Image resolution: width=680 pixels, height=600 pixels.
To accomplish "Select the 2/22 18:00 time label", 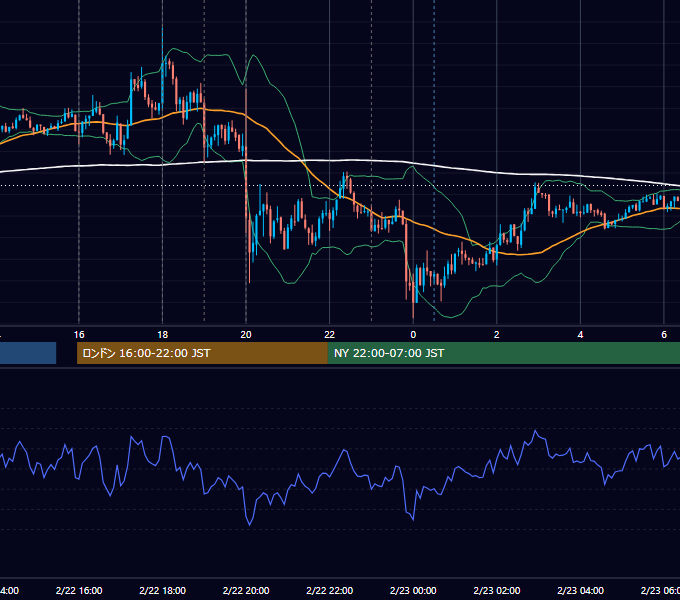I will 163,590.
